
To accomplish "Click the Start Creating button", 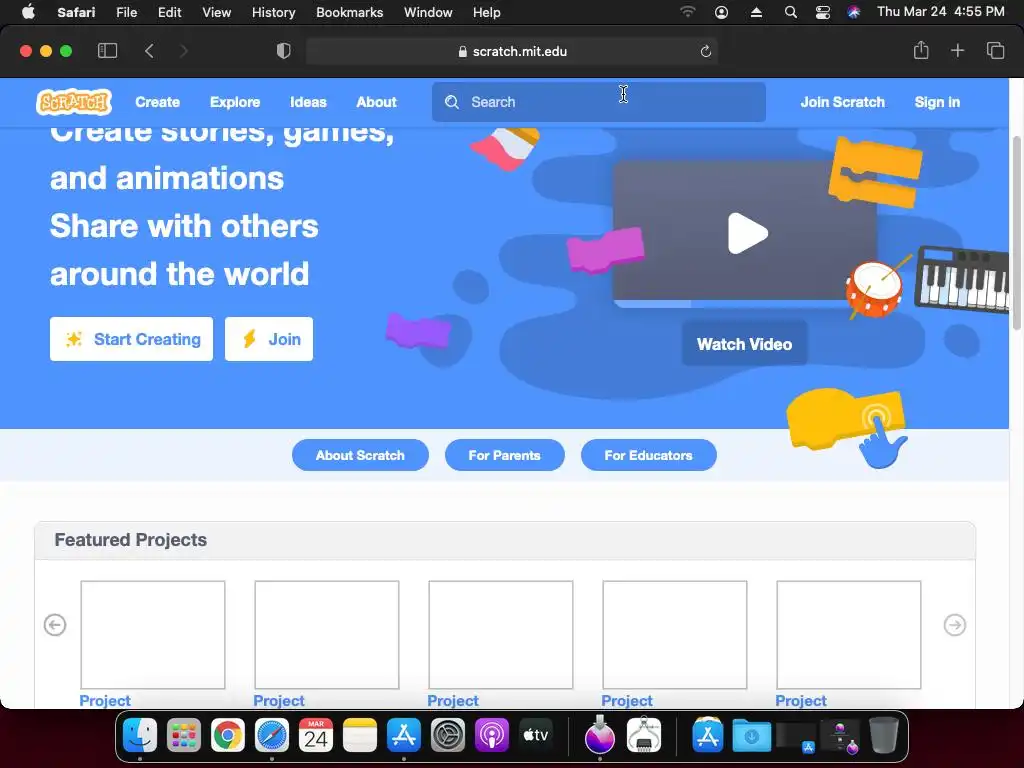I will click(x=131, y=339).
